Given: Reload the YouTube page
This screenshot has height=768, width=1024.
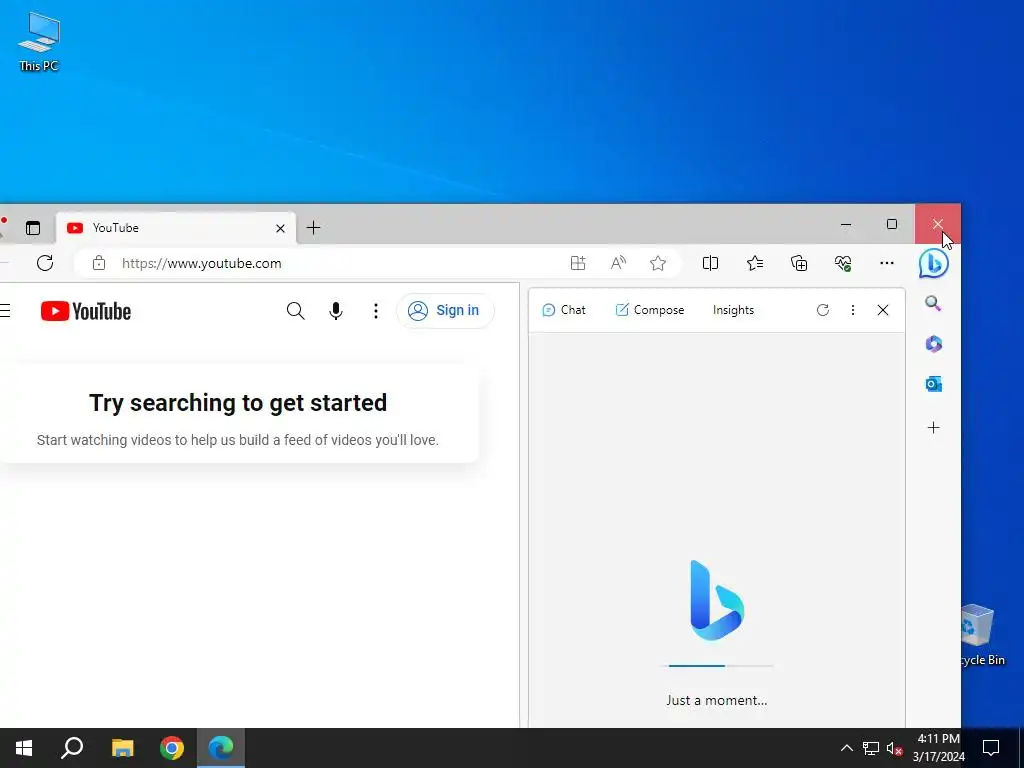Looking at the screenshot, I should (45, 263).
